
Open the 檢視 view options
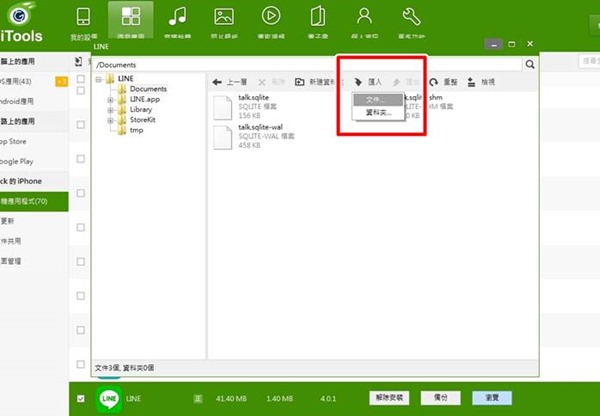481,82
